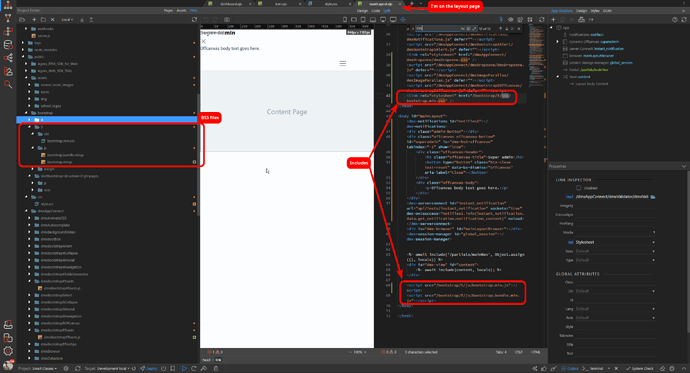
Task: Go to previous search match arrow
Action: tap(500, 29)
